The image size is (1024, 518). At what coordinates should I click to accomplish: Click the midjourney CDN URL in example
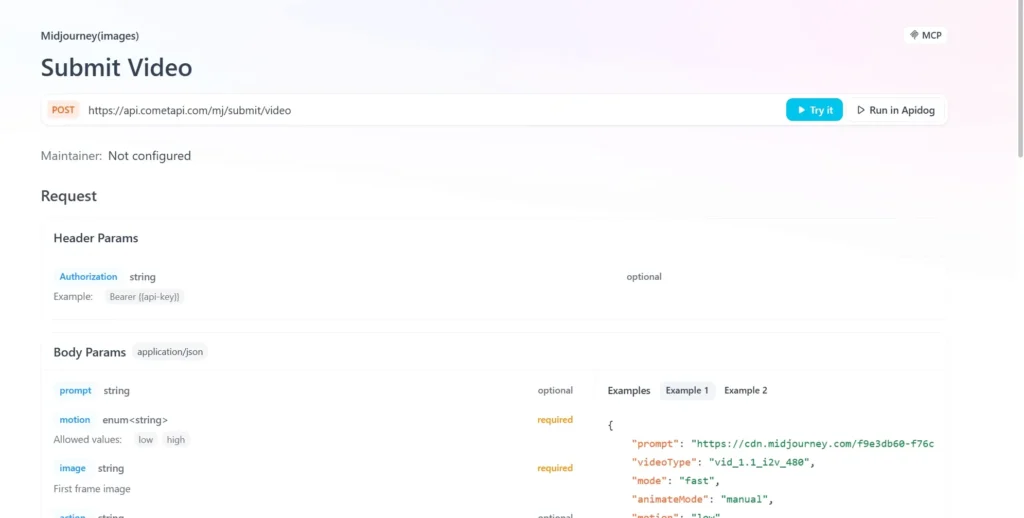click(812, 444)
